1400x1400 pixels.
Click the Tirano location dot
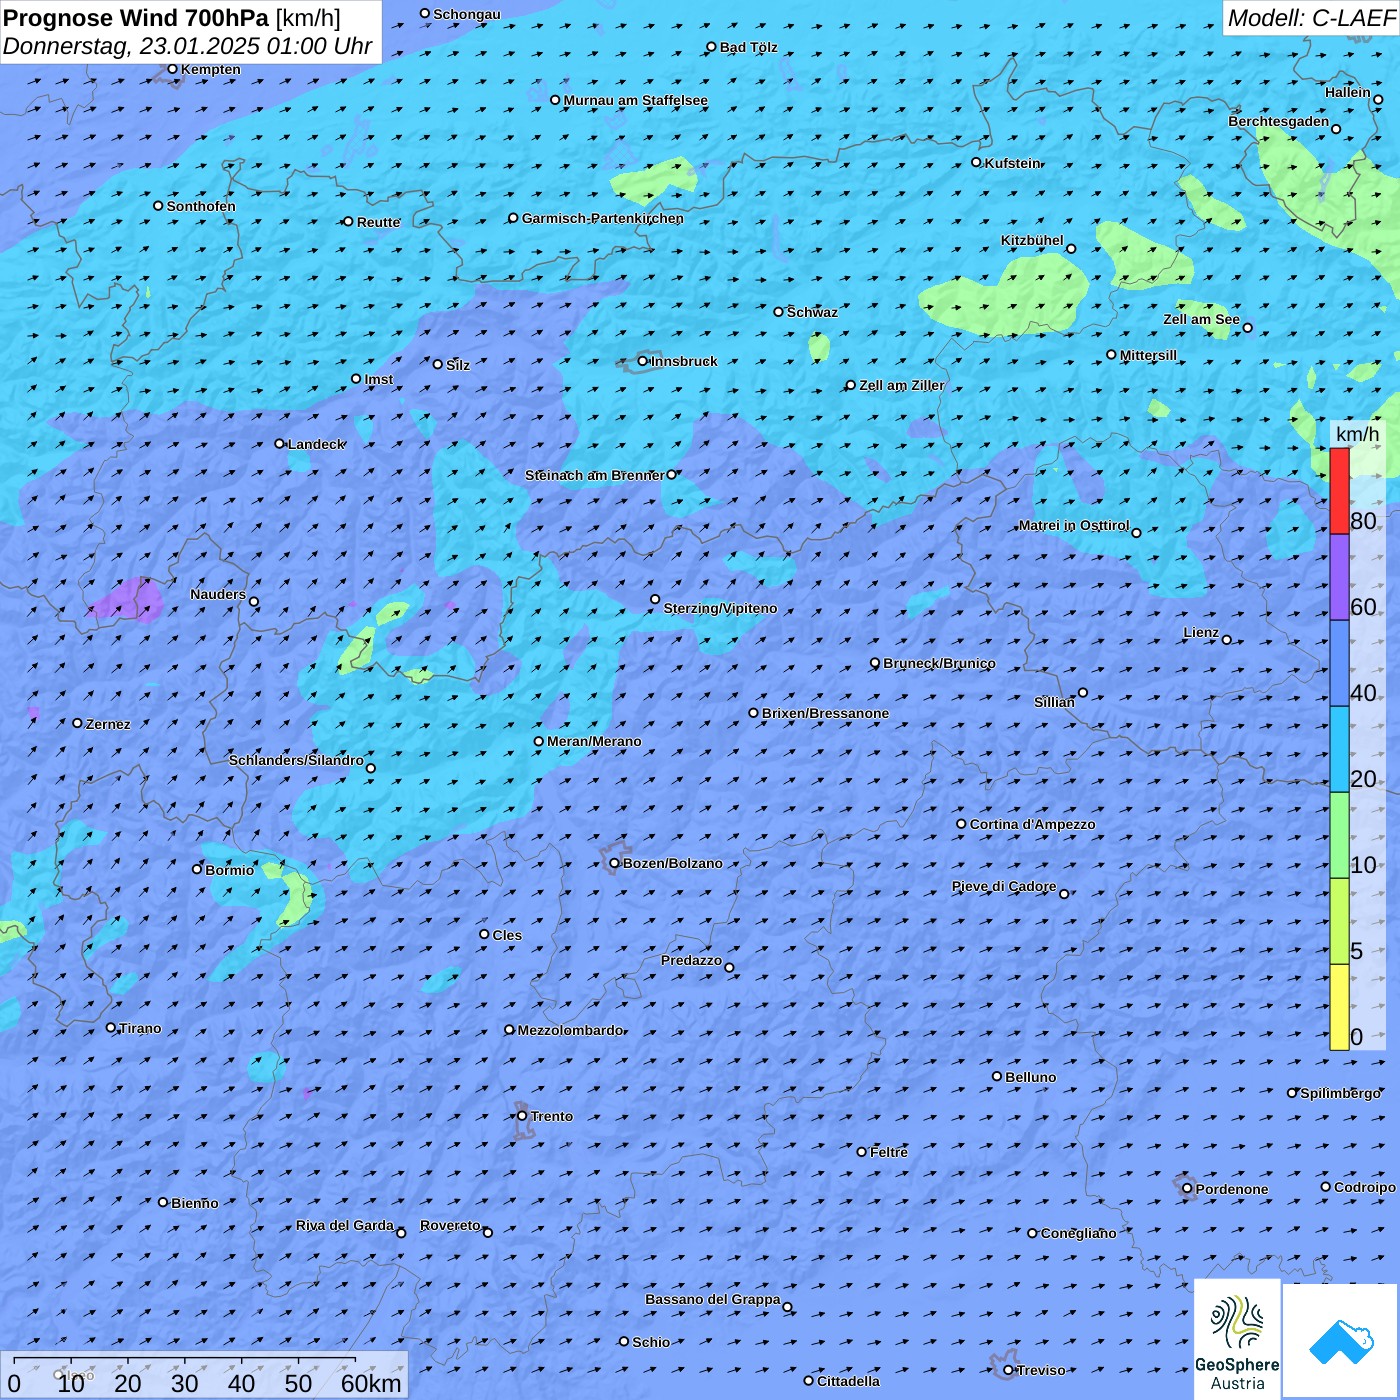(x=111, y=1027)
